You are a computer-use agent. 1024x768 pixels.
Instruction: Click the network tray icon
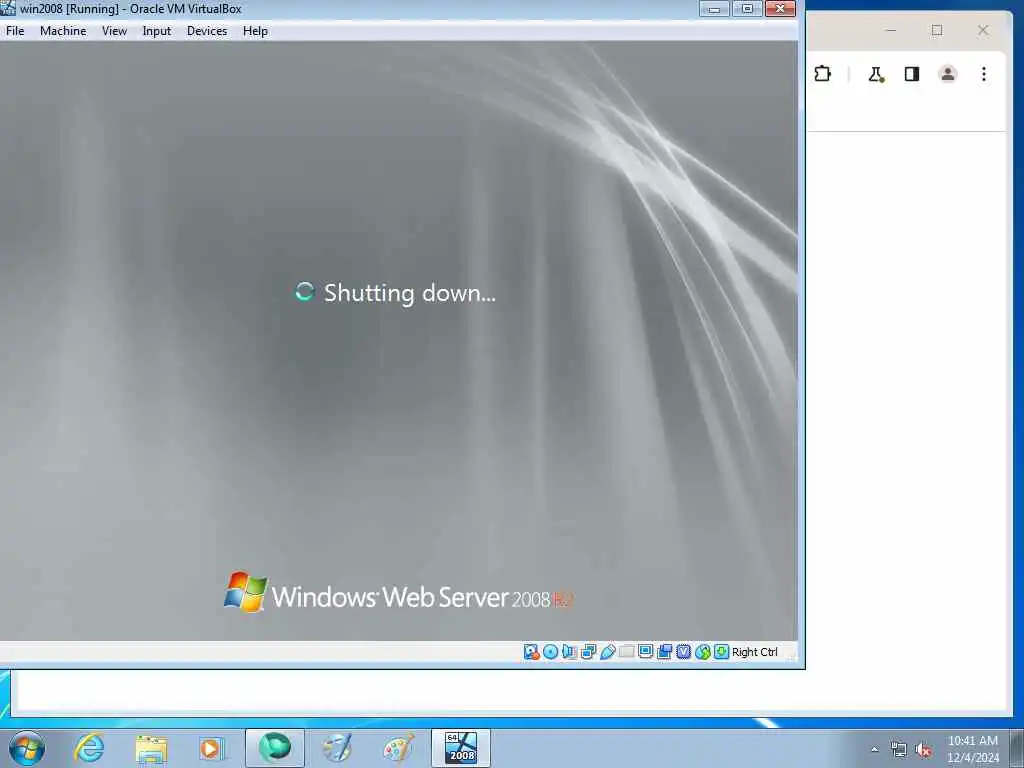pyautogui.click(x=899, y=750)
